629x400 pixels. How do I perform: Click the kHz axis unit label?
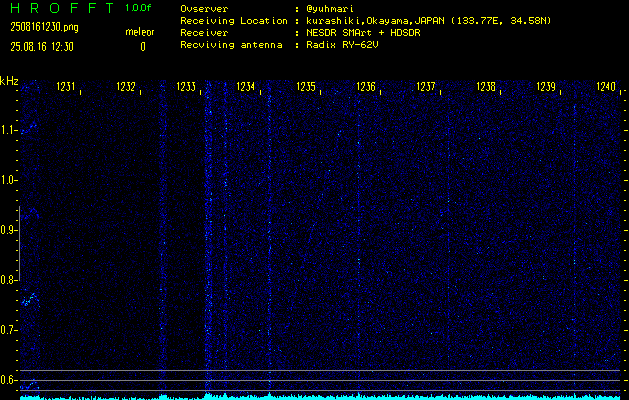pos(9,81)
